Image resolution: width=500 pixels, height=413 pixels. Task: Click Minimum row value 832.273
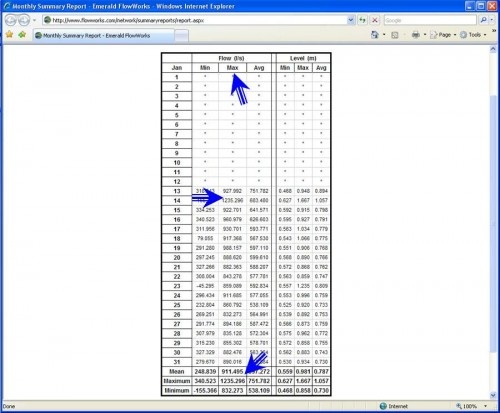[232, 390]
